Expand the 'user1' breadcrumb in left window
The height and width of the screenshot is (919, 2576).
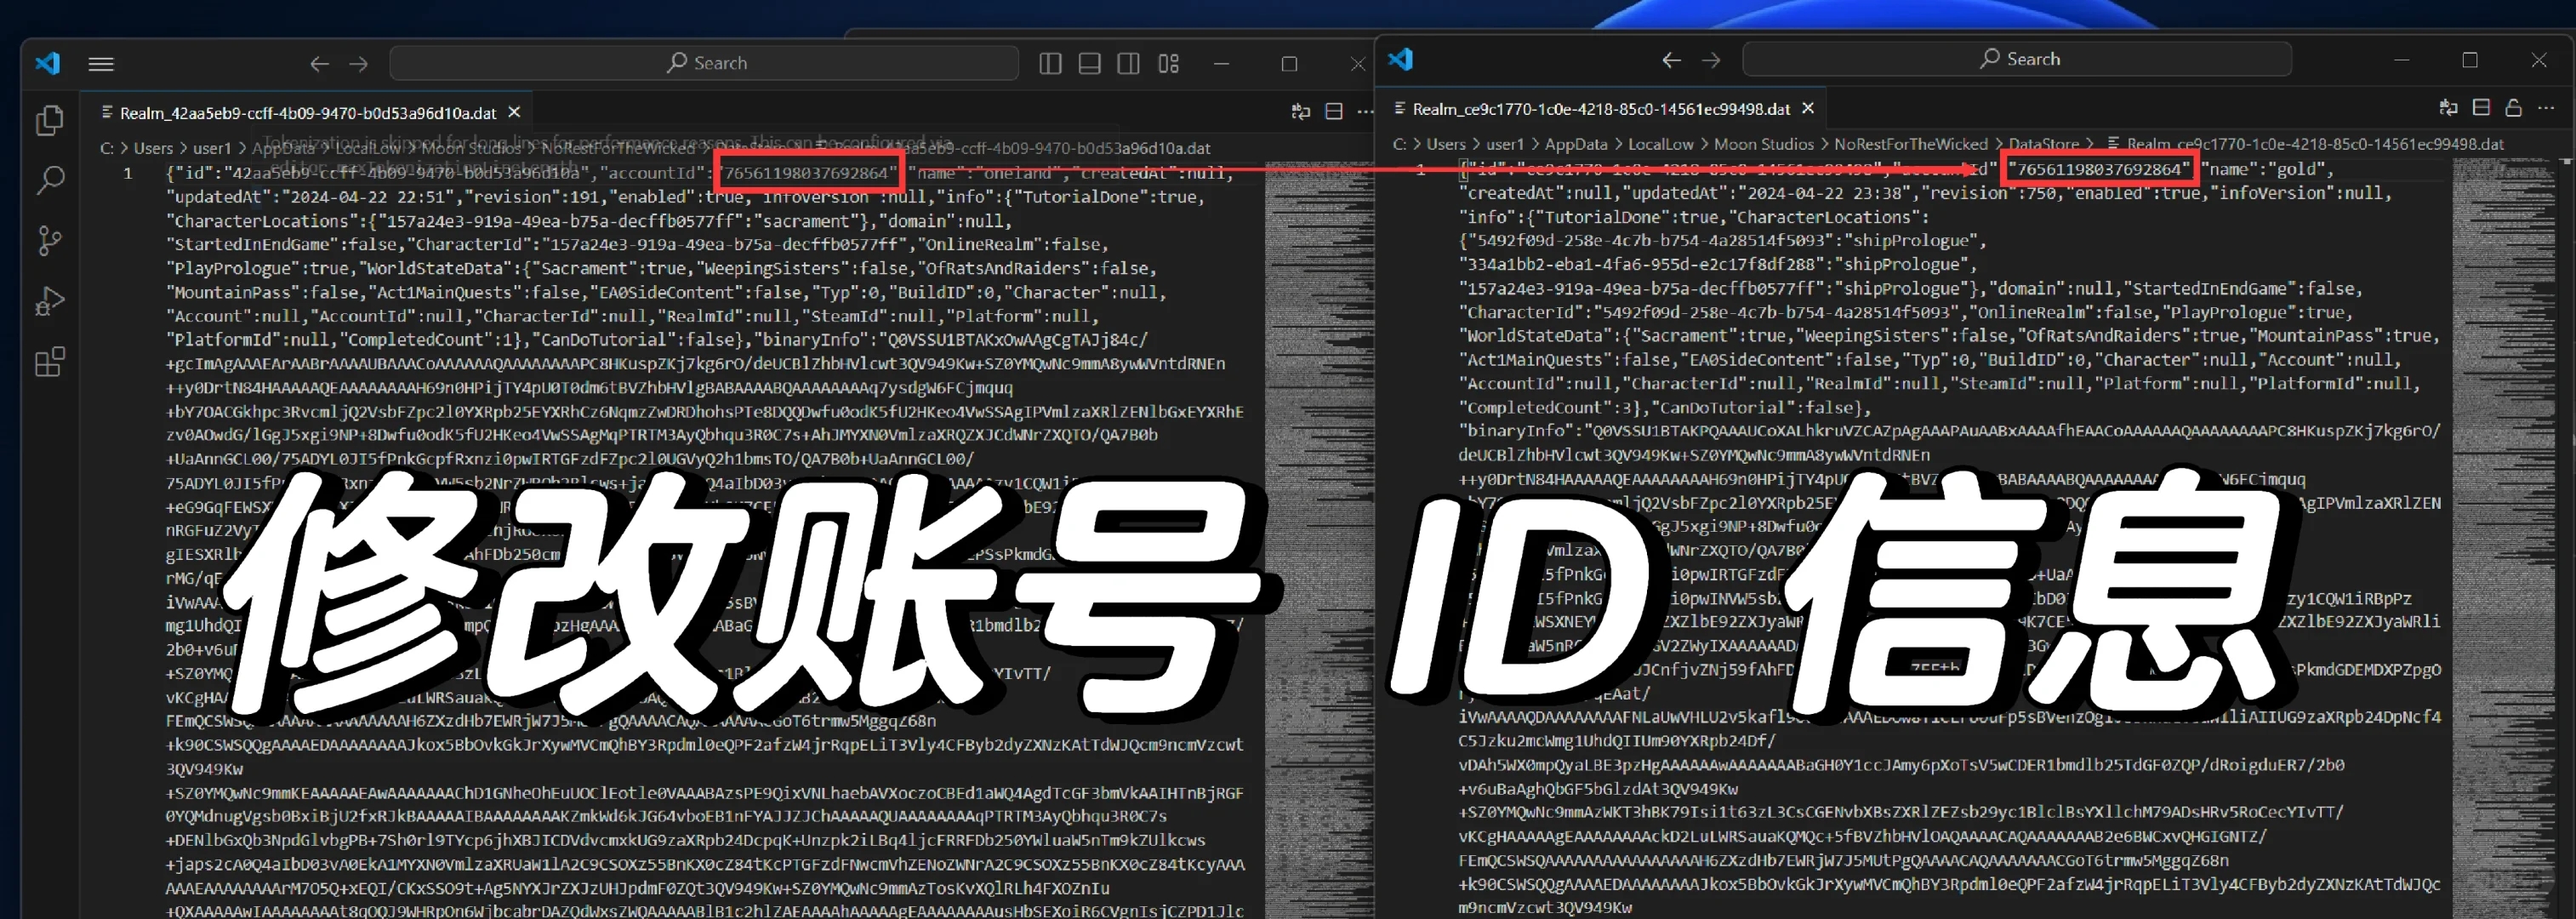pos(212,148)
